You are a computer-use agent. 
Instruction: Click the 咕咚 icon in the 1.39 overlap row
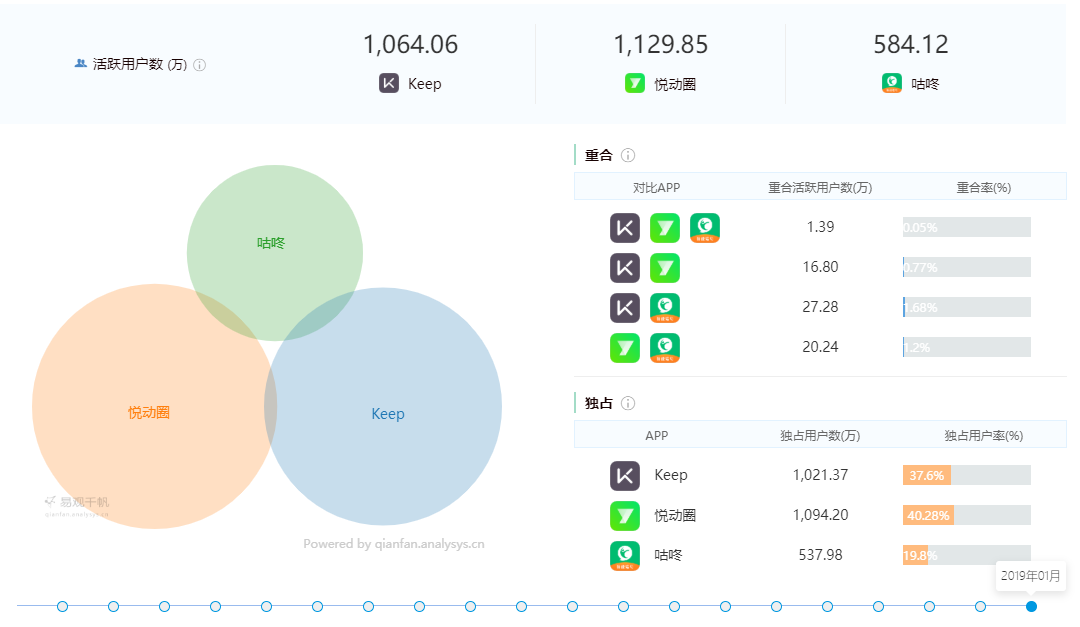(x=705, y=228)
